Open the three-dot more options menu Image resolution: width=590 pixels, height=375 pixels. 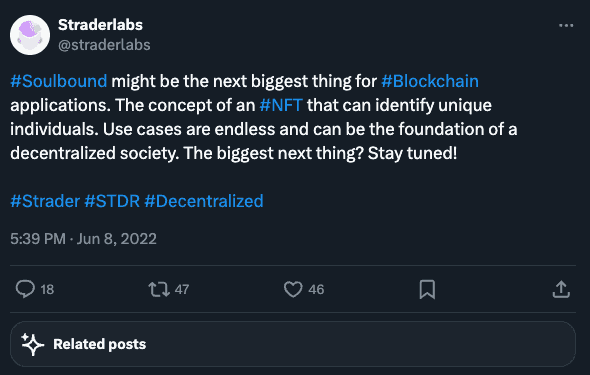tap(566, 26)
